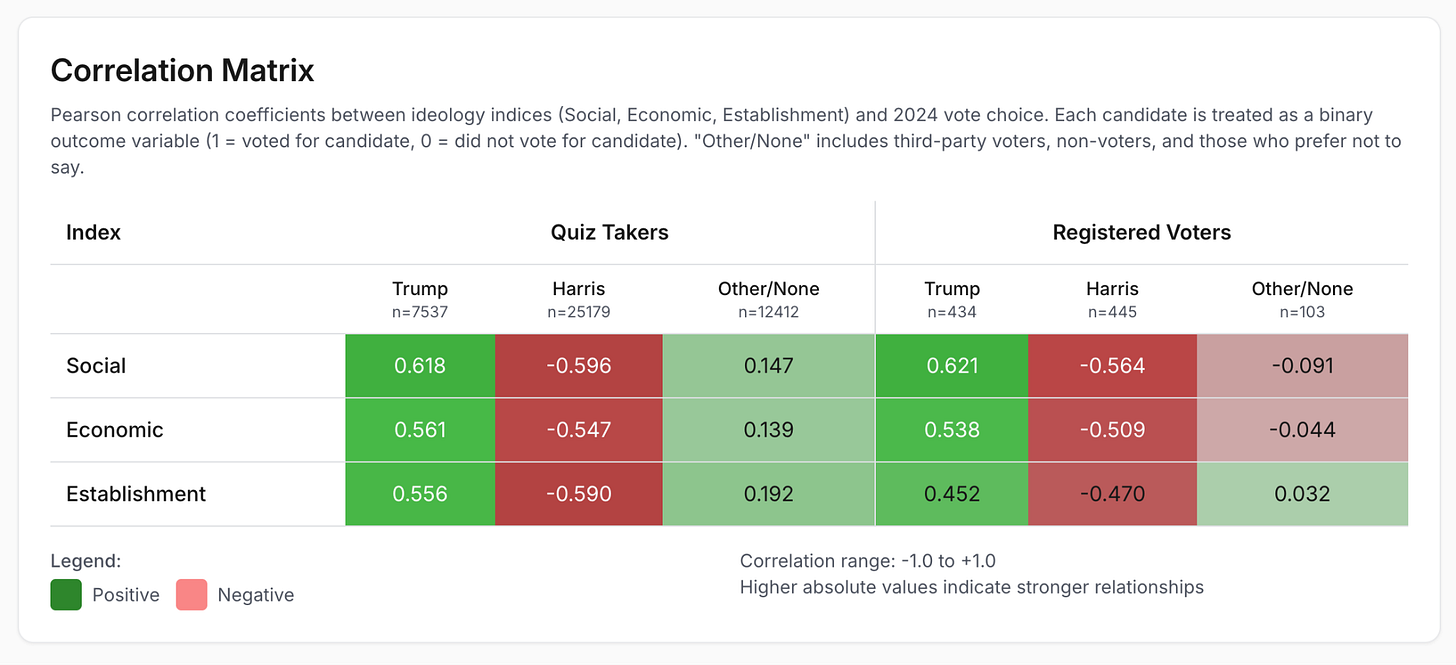This screenshot has width=1456, height=665.
Task: Select the Establishment row label
Action: pos(136,494)
